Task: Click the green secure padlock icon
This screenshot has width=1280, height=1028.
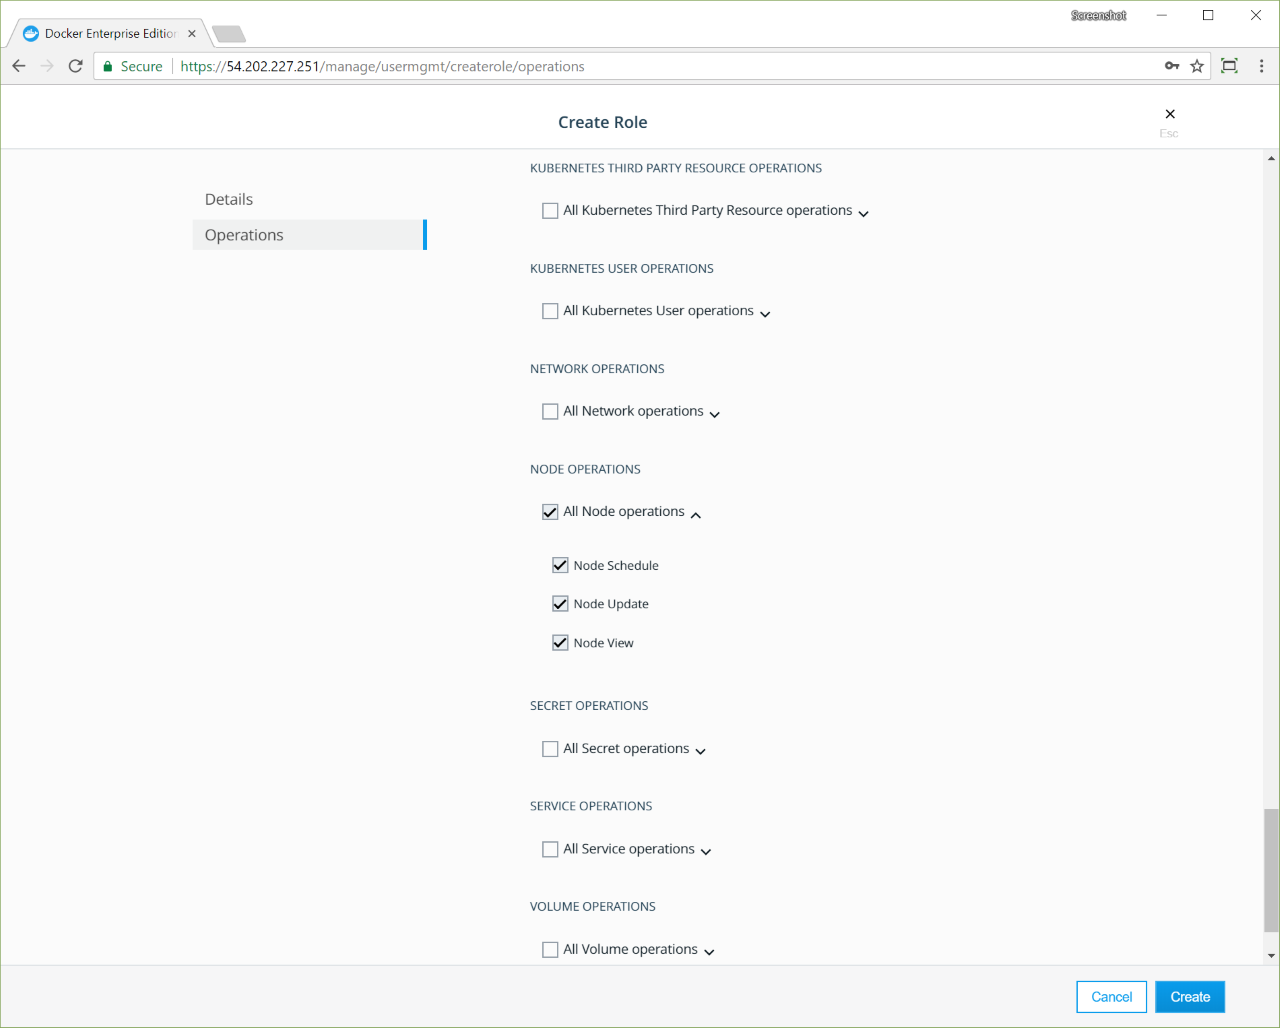Action: pyautogui.click(x=108, y=66)
